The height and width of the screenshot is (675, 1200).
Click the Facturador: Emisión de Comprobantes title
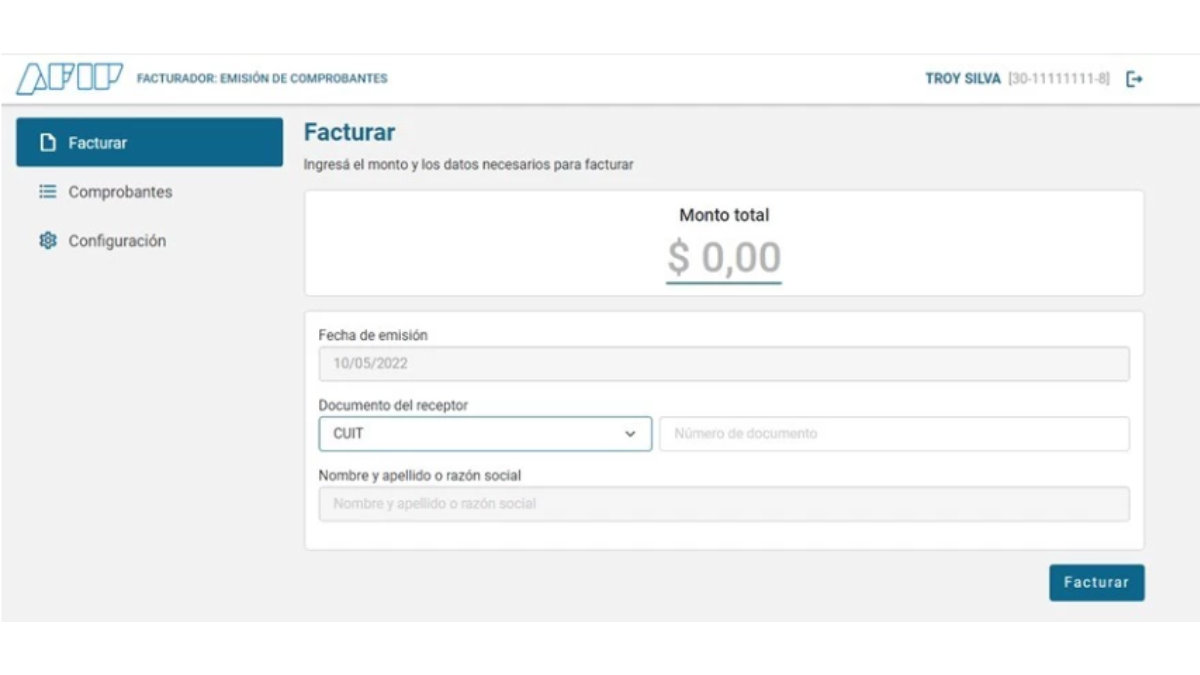click(x=261, y=79)
